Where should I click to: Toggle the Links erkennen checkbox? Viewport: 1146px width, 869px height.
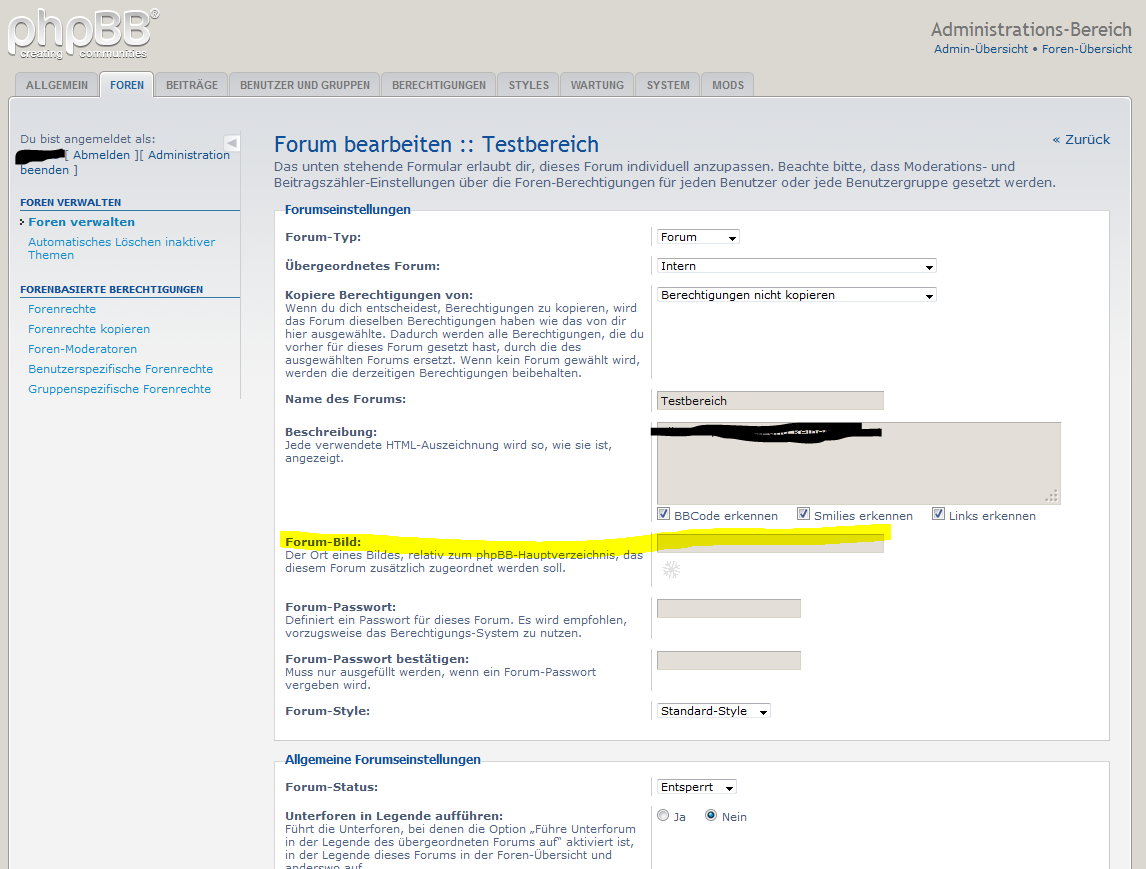tap(938, 514)
